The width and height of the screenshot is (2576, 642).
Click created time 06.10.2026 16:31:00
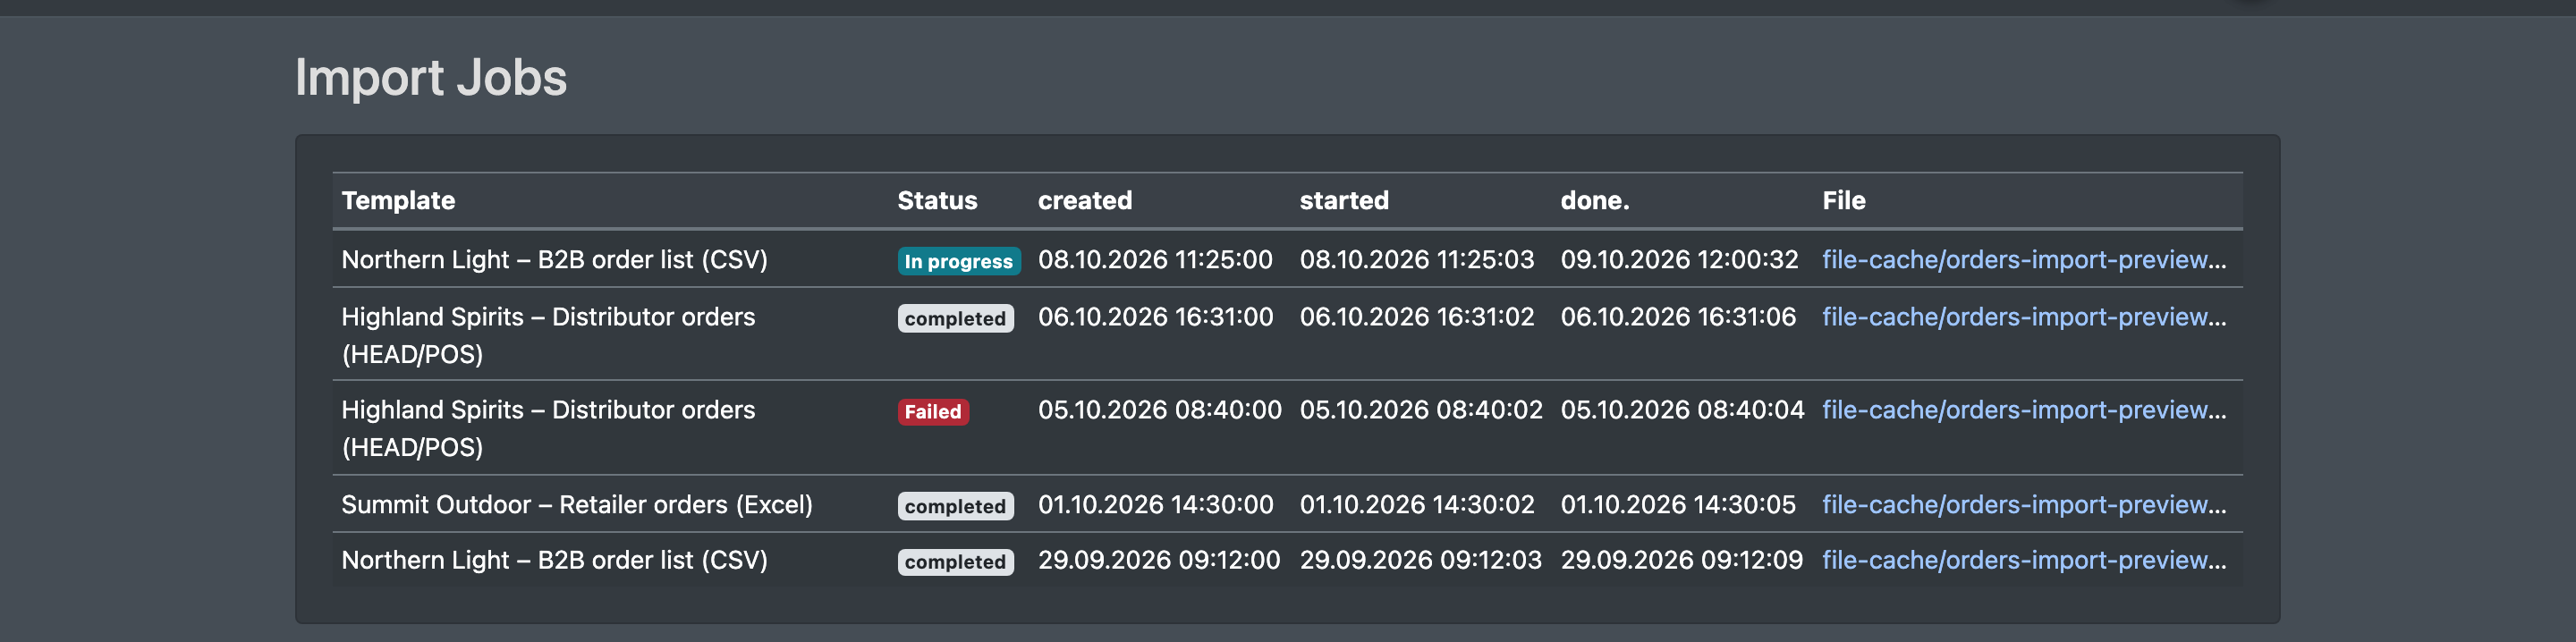coord(1155,317)
